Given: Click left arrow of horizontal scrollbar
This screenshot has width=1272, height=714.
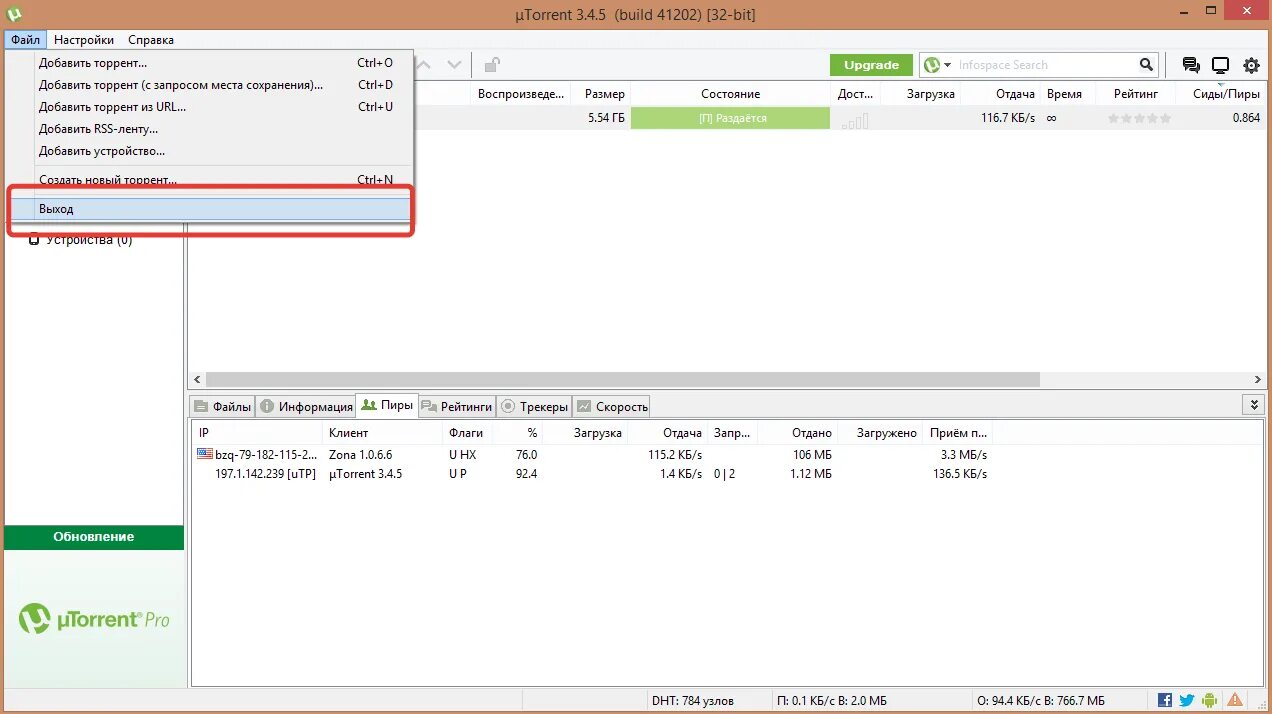Looking at the screenshot, I should coord(197,380).
